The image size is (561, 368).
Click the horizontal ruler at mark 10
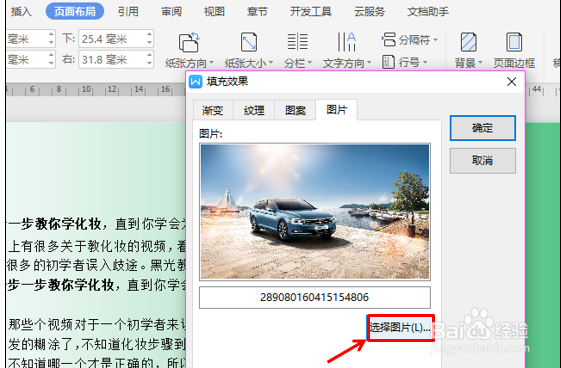(x=86, y=89)
